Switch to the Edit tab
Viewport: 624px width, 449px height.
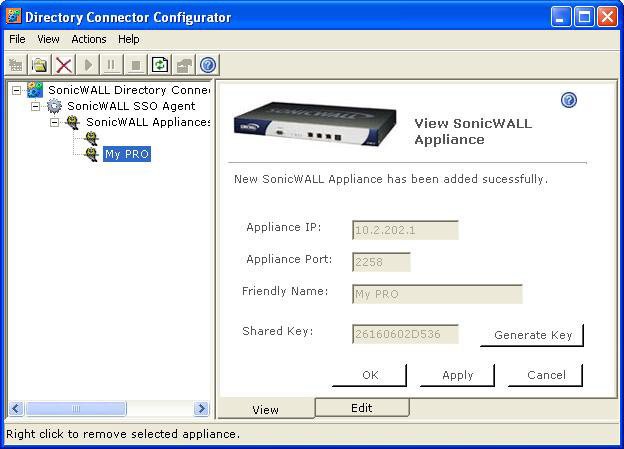pos(362,408)
